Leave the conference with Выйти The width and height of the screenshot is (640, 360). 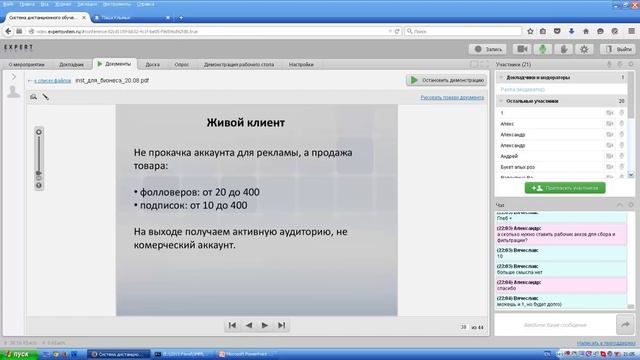(x=618, y=49)
